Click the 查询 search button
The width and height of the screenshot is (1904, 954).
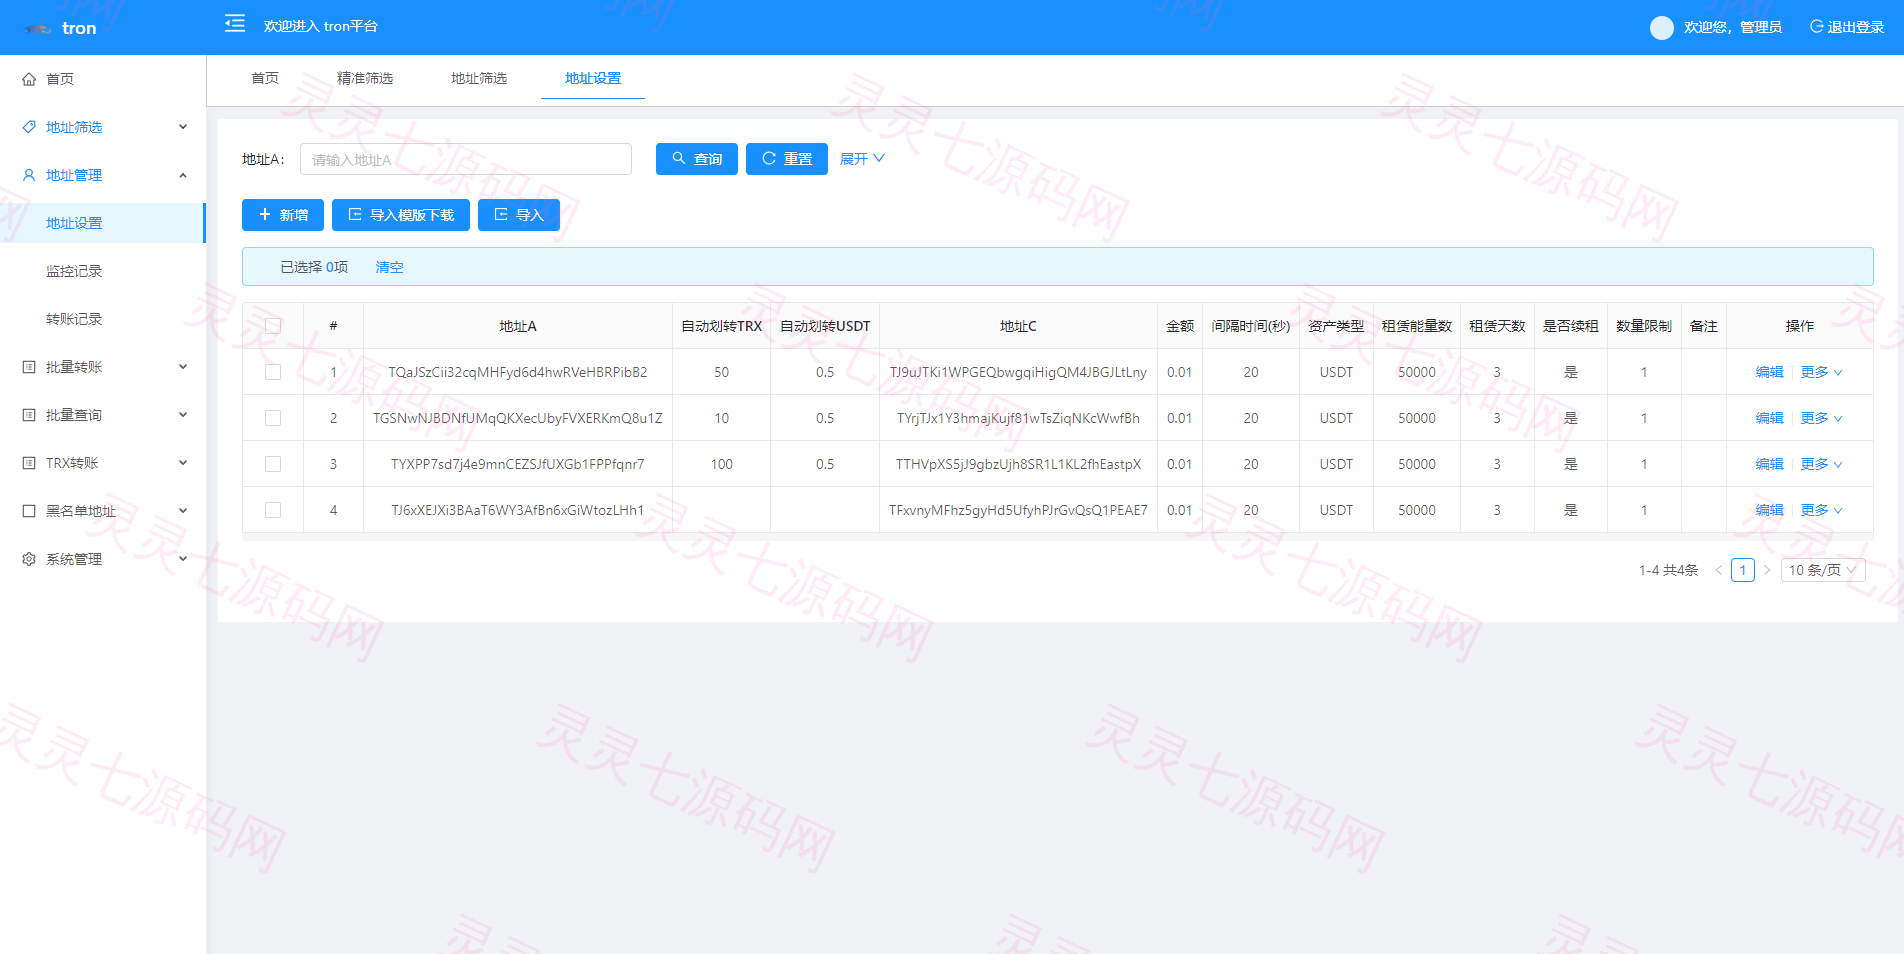click(697, 159)
